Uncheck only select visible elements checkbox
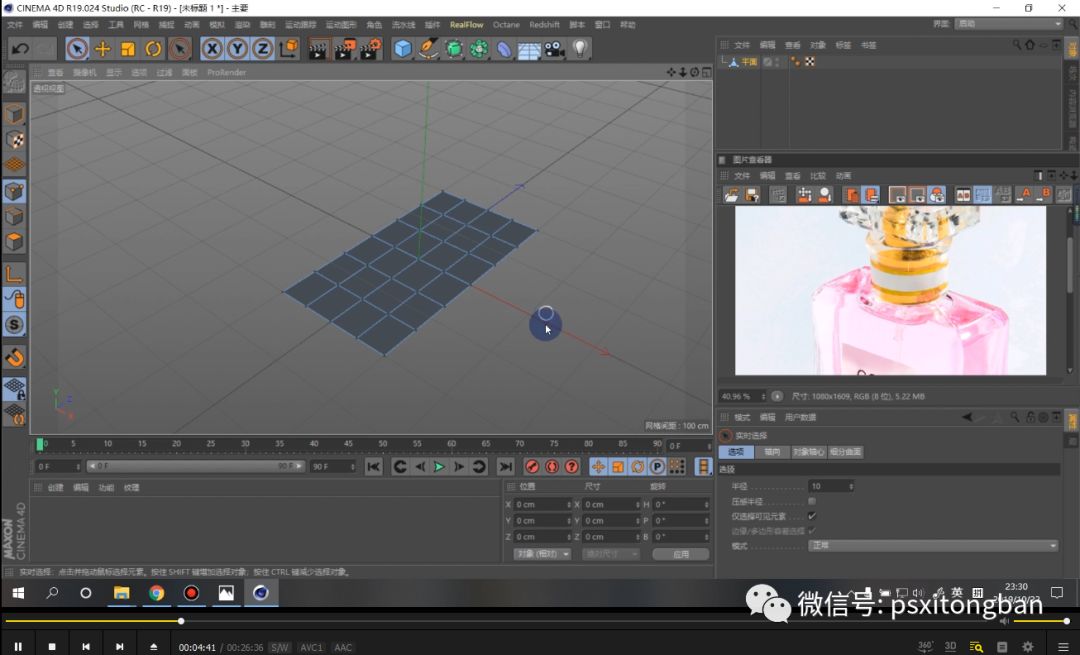 coord(811,516)
